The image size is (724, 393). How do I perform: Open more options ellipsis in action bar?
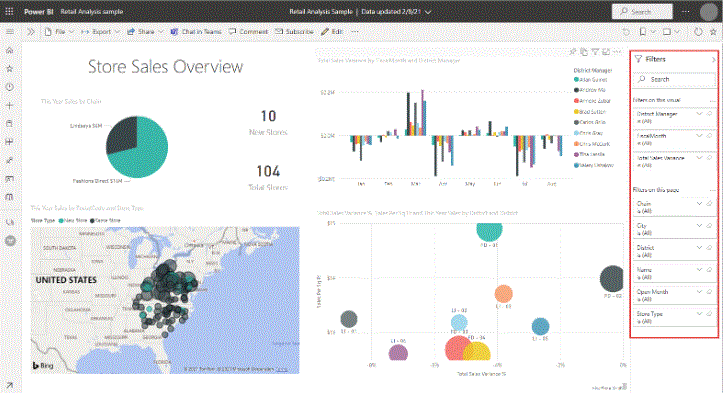[x=355, y=32]
